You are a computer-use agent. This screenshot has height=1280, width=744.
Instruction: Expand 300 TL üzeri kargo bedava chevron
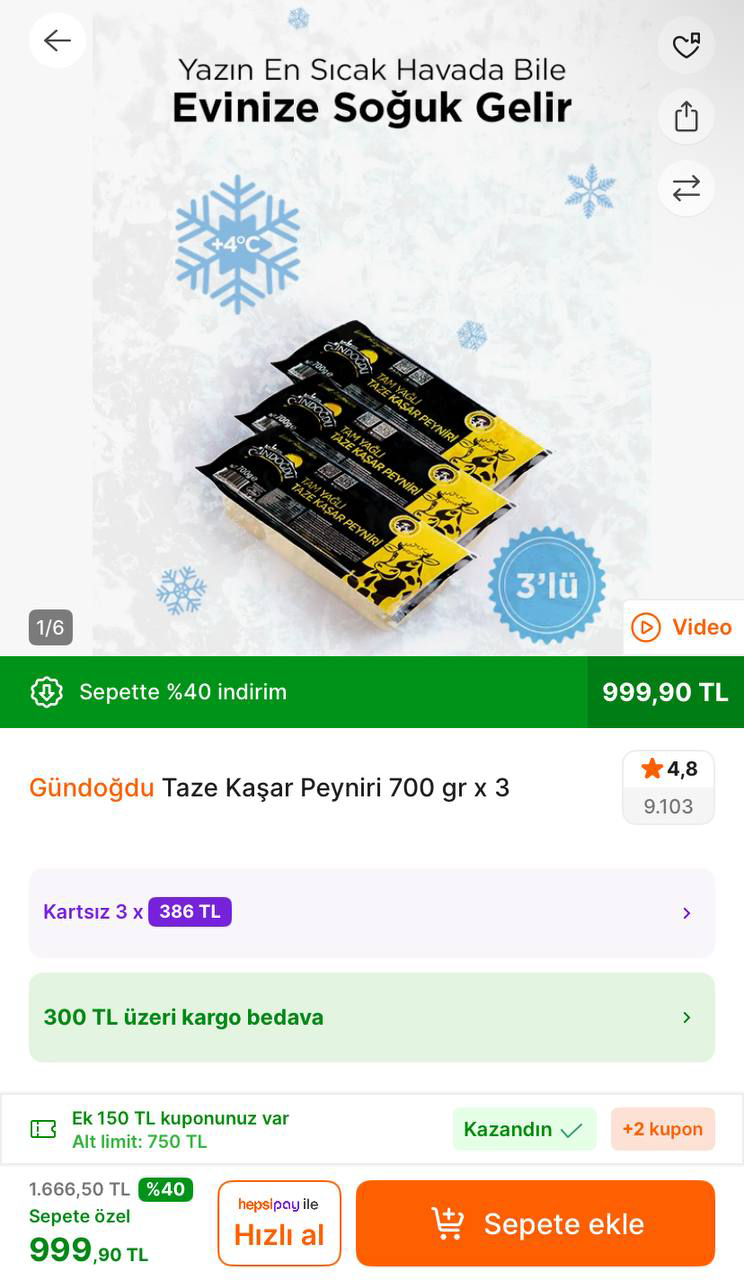pos(686,1017)
